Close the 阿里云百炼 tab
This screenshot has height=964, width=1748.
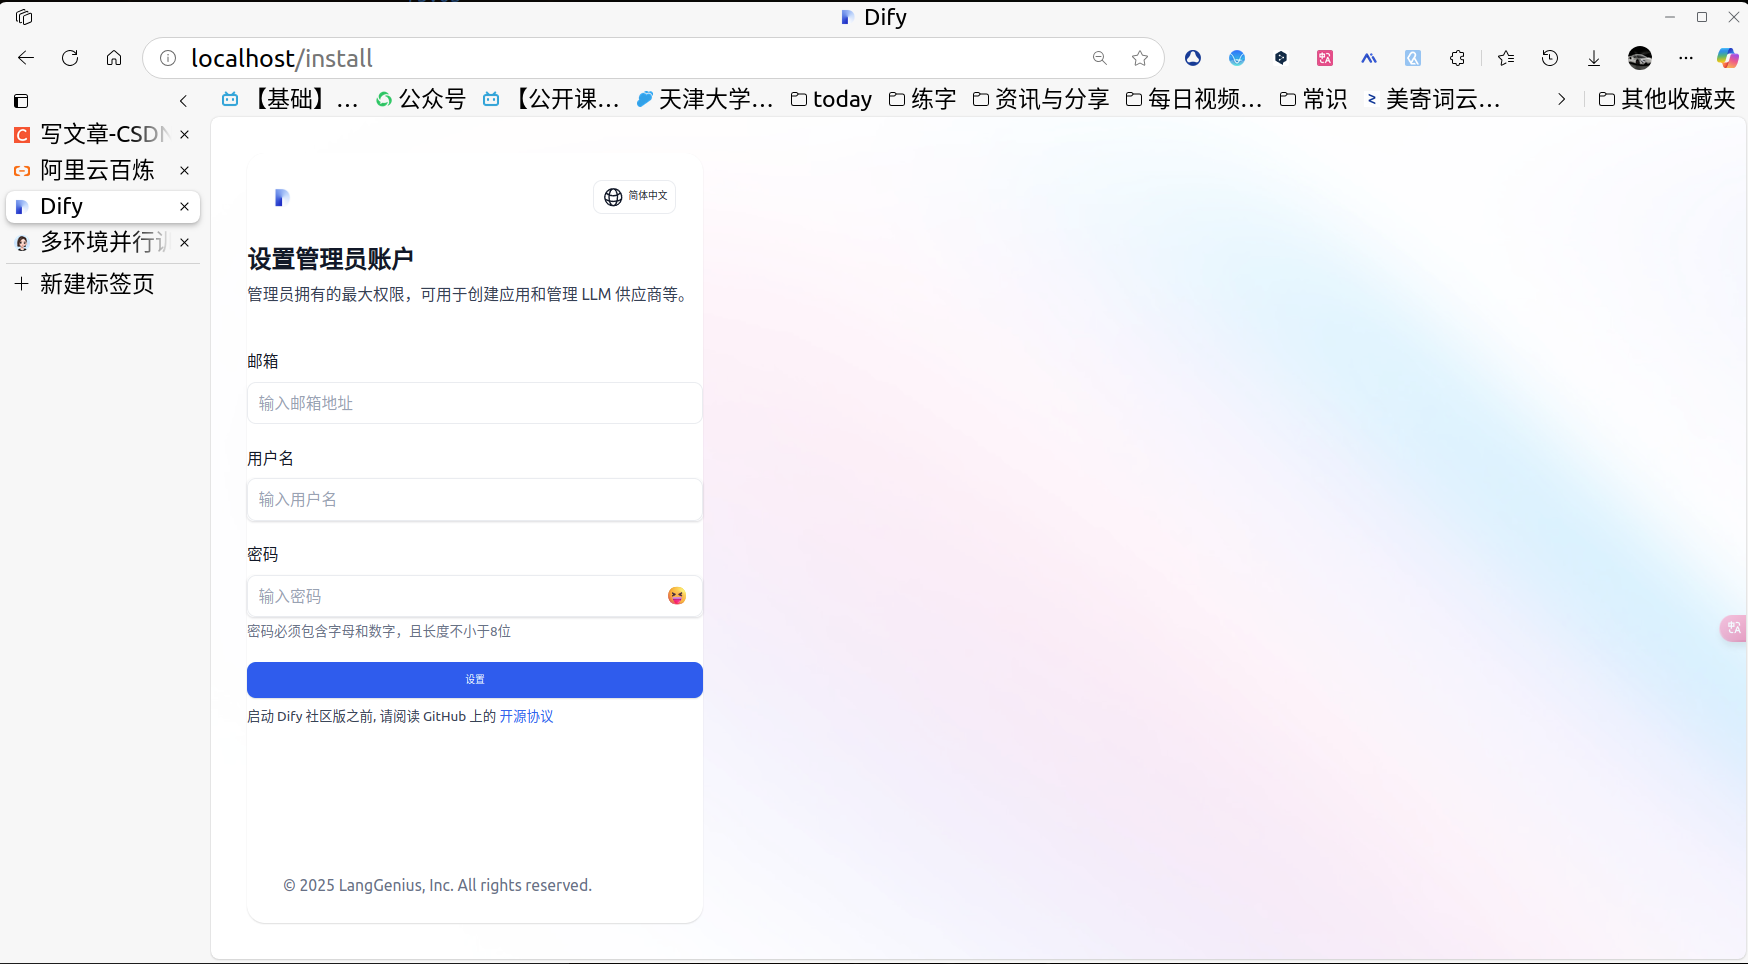coord(184,170)
